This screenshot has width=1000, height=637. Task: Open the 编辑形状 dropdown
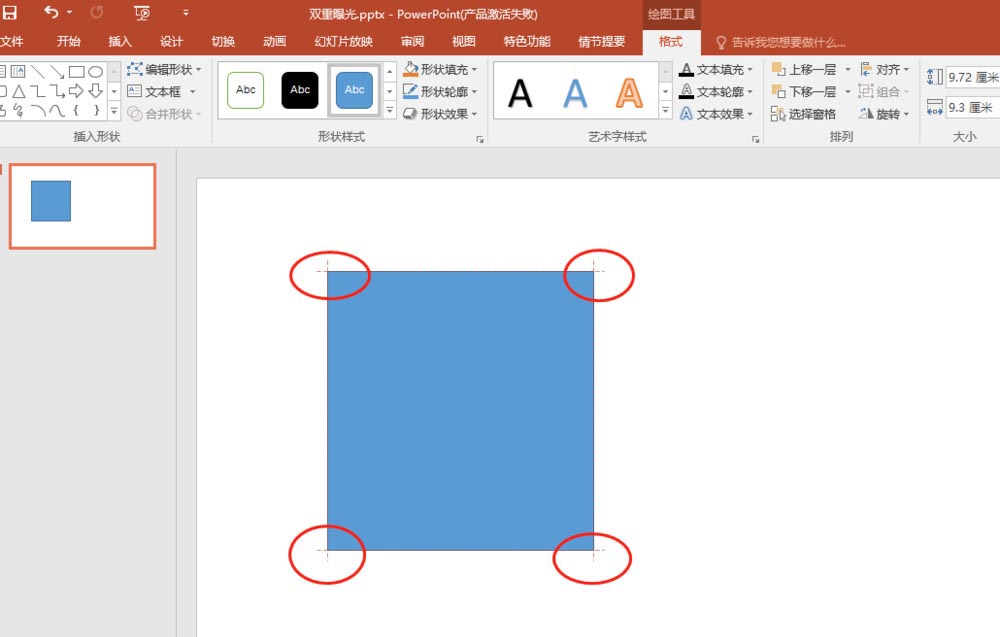(x=164, y=69)
